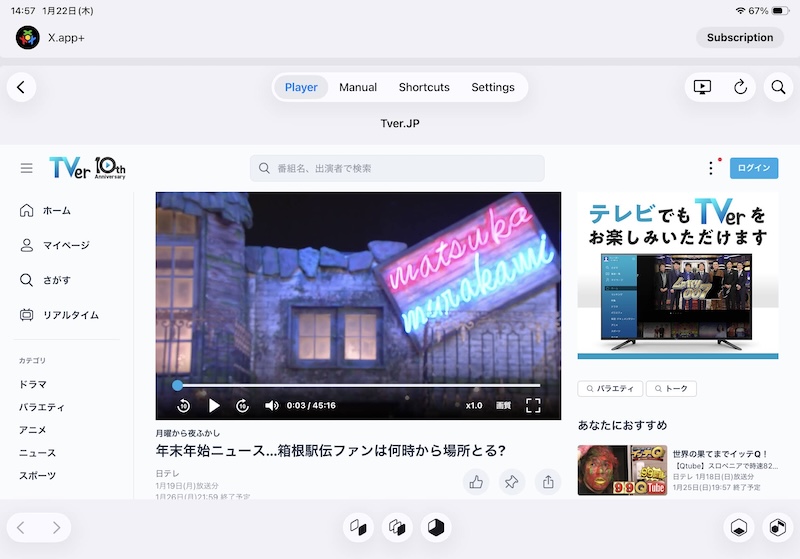Select the ドラマ category
The height and width of the screenshot is (559, 800).
pyautogui.click(x=33, y=385)
